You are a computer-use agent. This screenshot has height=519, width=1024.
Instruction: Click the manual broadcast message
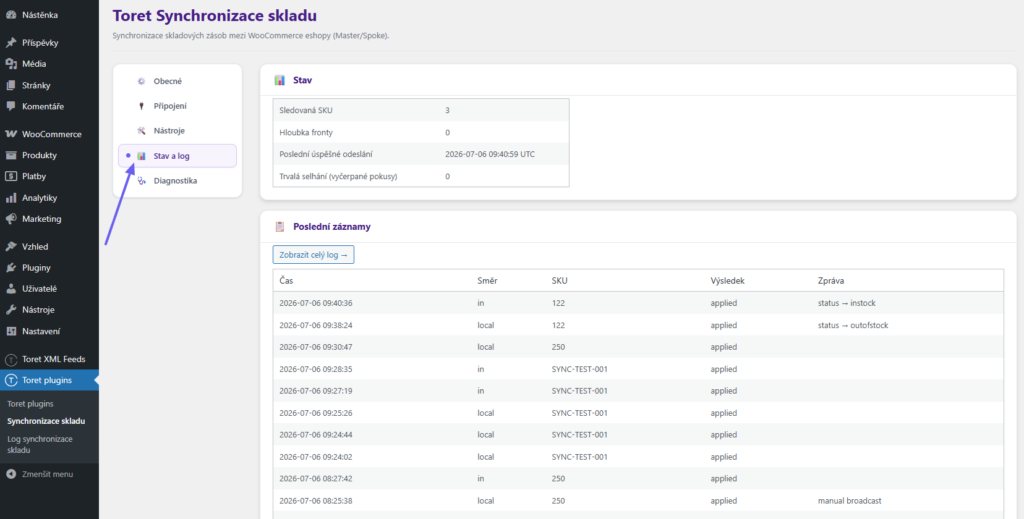pos(850,501)
